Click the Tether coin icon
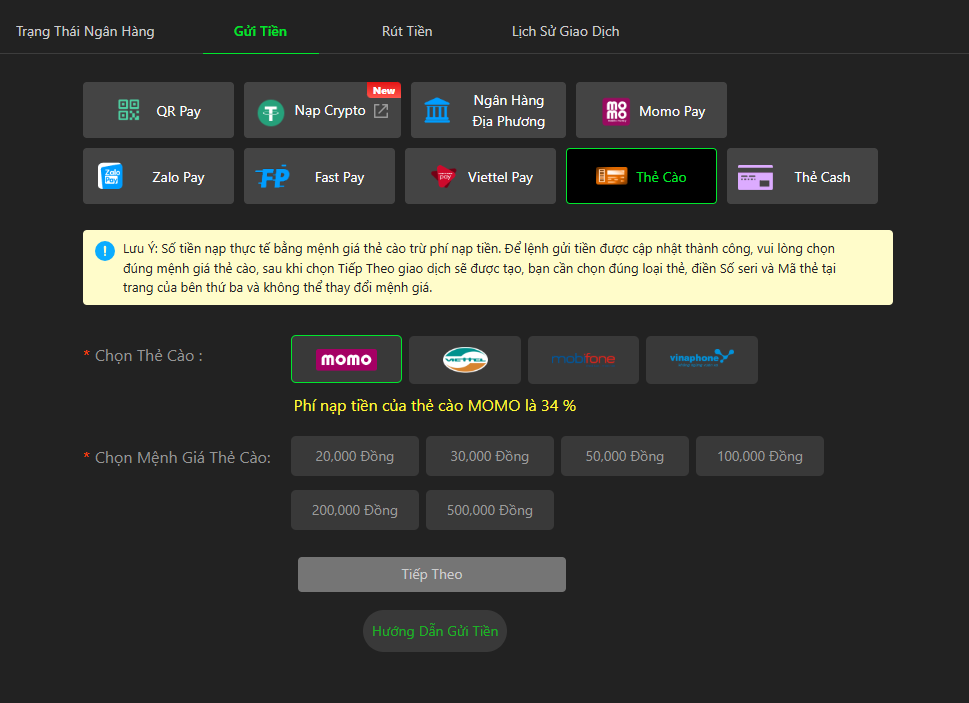 [x=271, y=113]
